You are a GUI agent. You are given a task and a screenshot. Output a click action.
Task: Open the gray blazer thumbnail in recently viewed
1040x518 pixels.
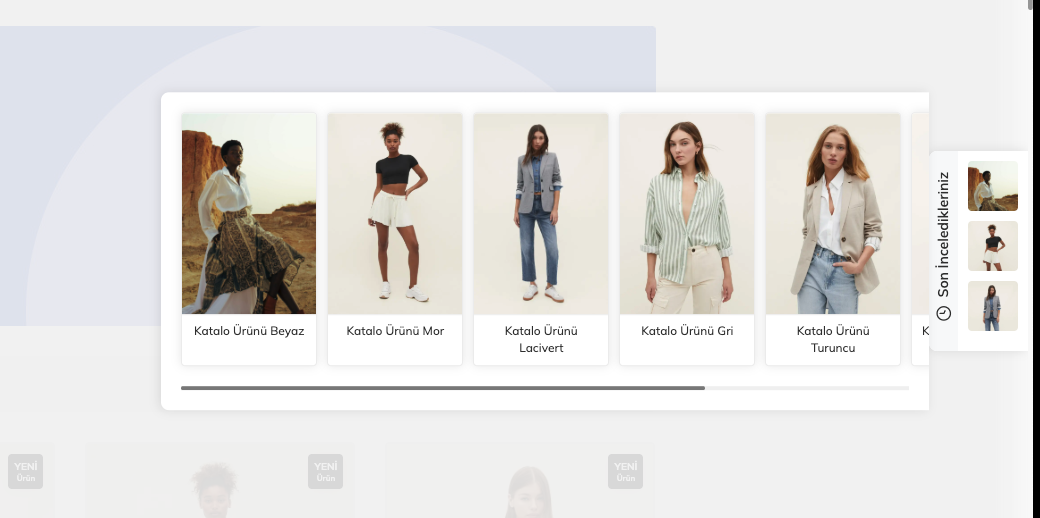tap(992, 306)
